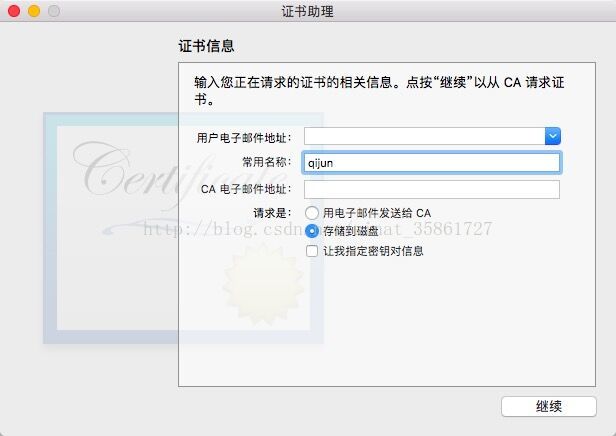Click the 证书助理 title bar text

(x=308, y=11)
